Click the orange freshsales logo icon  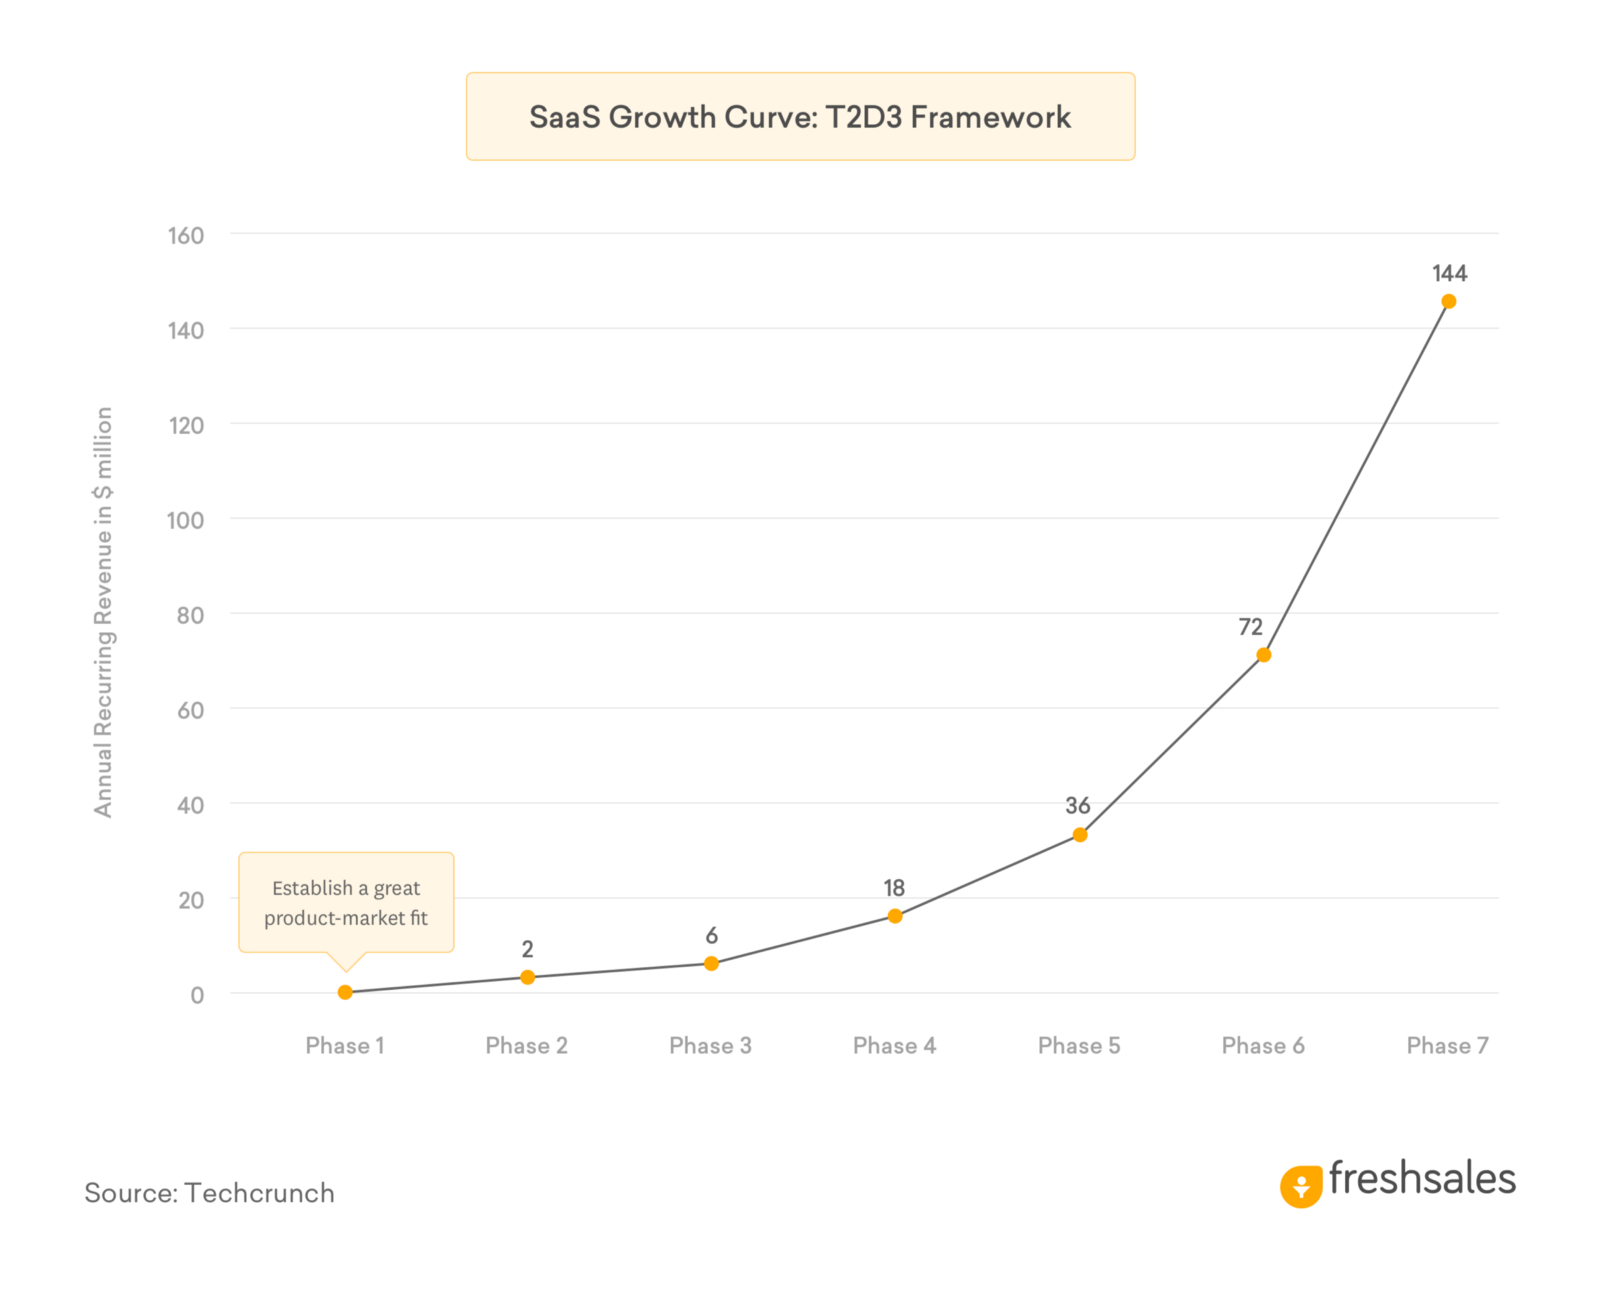pyautogui.click(x=1301, y=1186)
